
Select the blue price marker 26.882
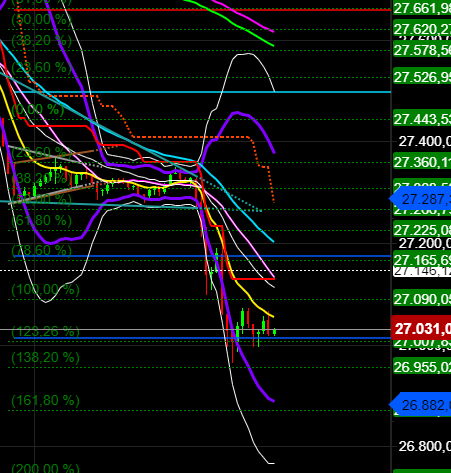[420, 405]
